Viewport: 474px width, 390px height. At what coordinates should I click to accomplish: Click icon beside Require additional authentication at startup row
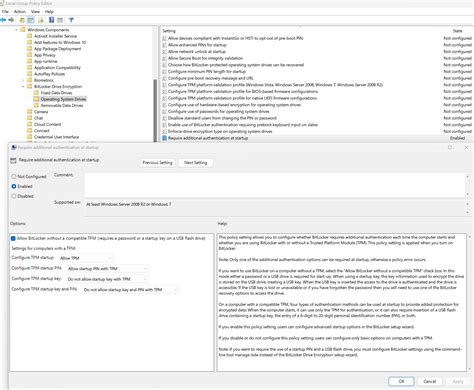point(164,138)
